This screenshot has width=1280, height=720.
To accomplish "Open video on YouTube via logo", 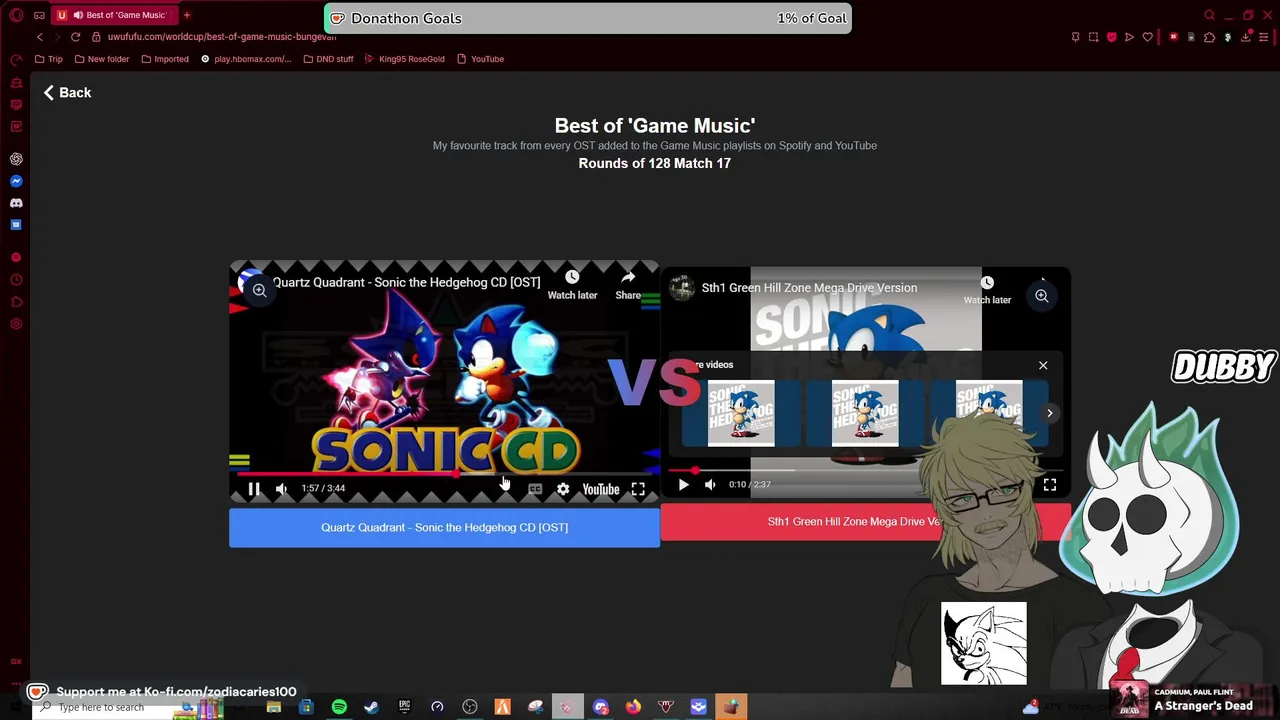I will 601,489.
